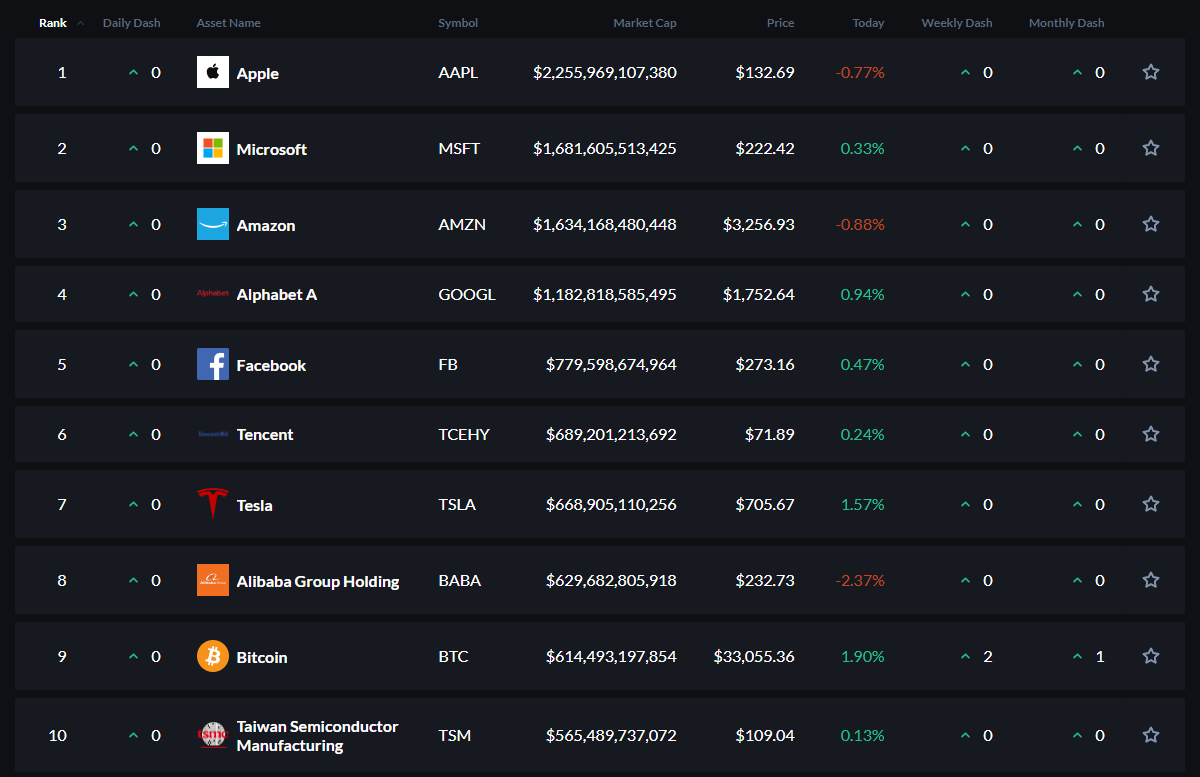Click the Alphabet A logo icon
Image resolution: width=1200 pixels, height=777 pixels.
213,294
